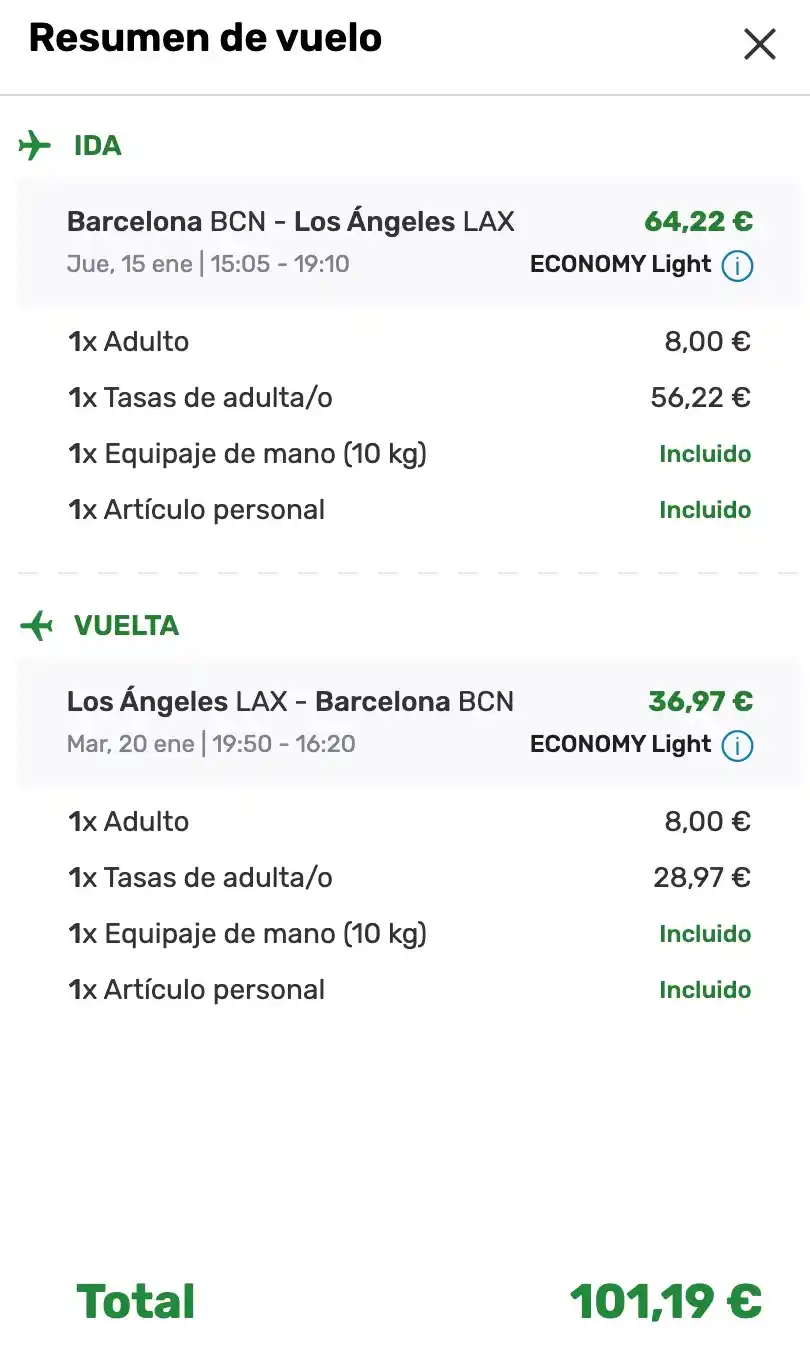
Task: Click the outbound price 64,22 €
Action: [699, 221]
